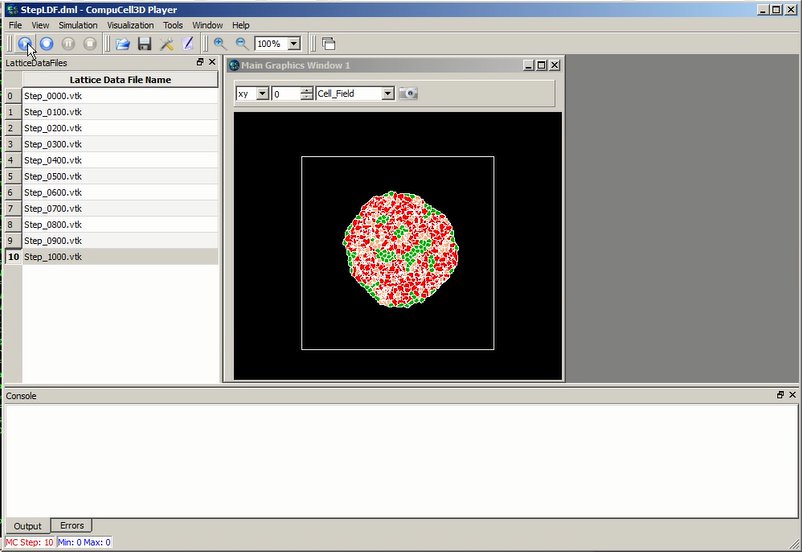Open the xy projection plane dropdown
The height and width of the screenshot is (552, 802).
pos(262,93)
